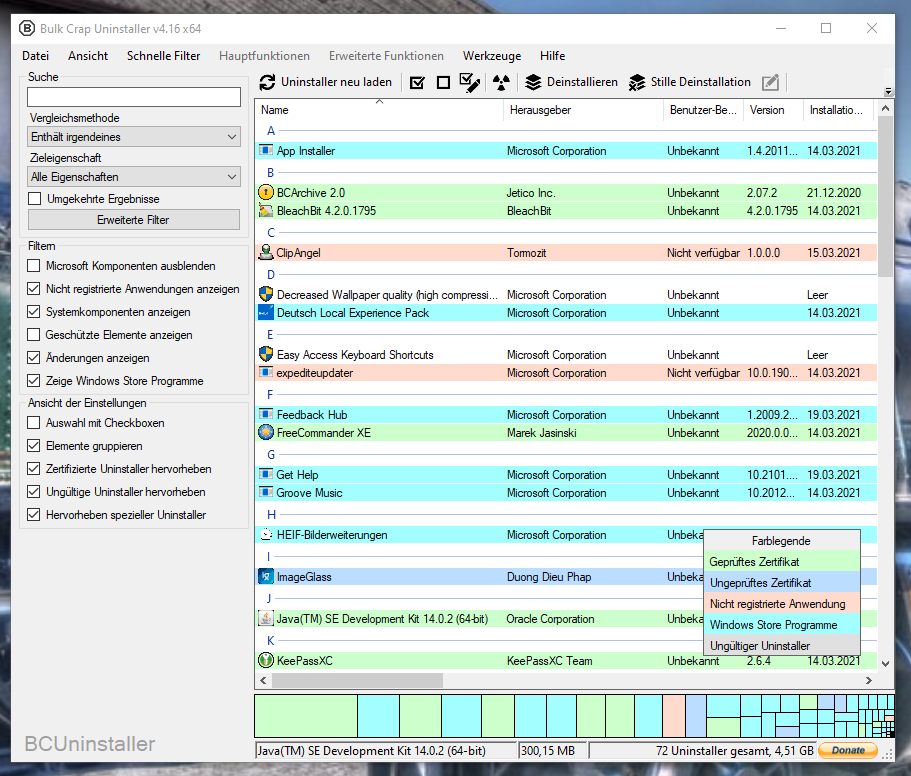
Task: Collapse group header G
Action: click(x=271, y=455)
